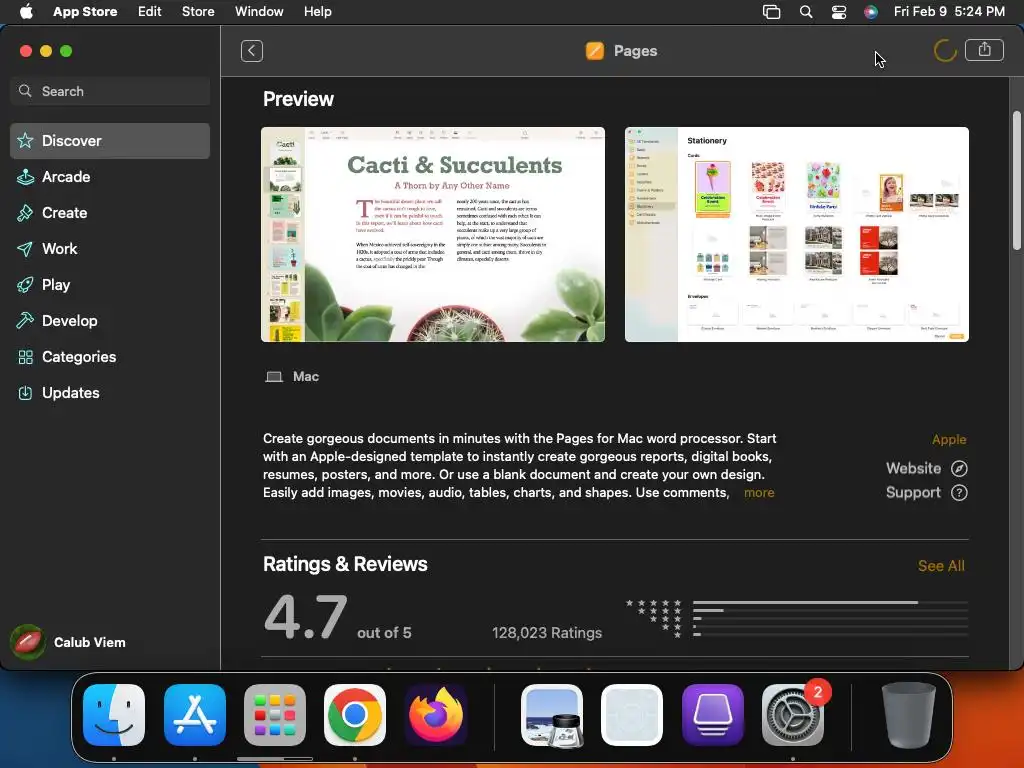Click App Store icon in the Dock
1024x768 pixels.
(195, 715)
